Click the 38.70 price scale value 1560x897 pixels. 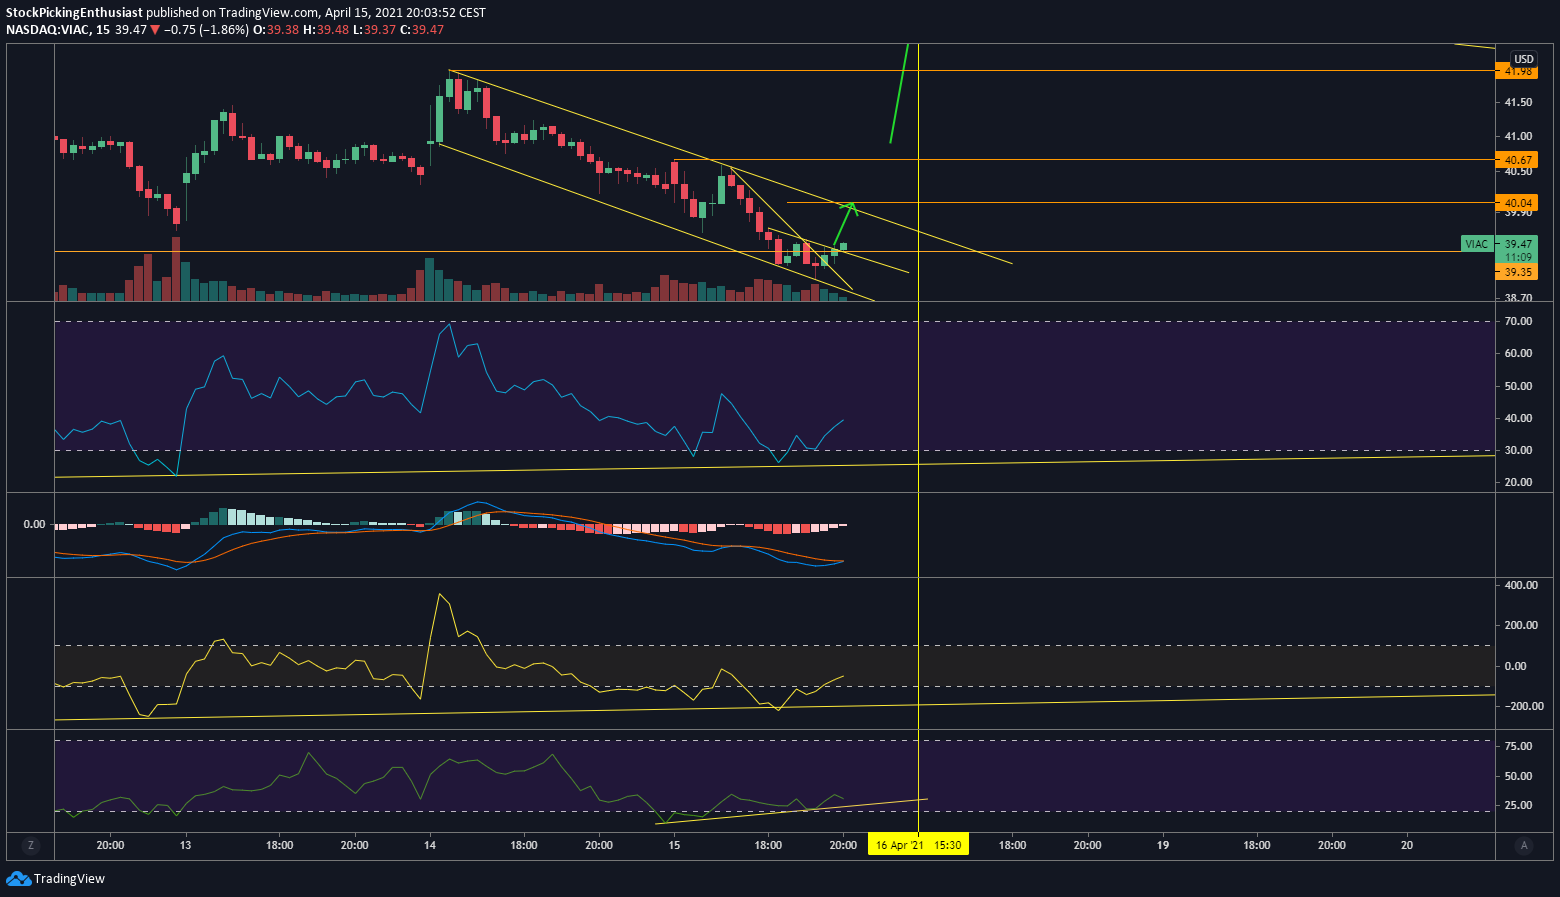(1518, 298)
